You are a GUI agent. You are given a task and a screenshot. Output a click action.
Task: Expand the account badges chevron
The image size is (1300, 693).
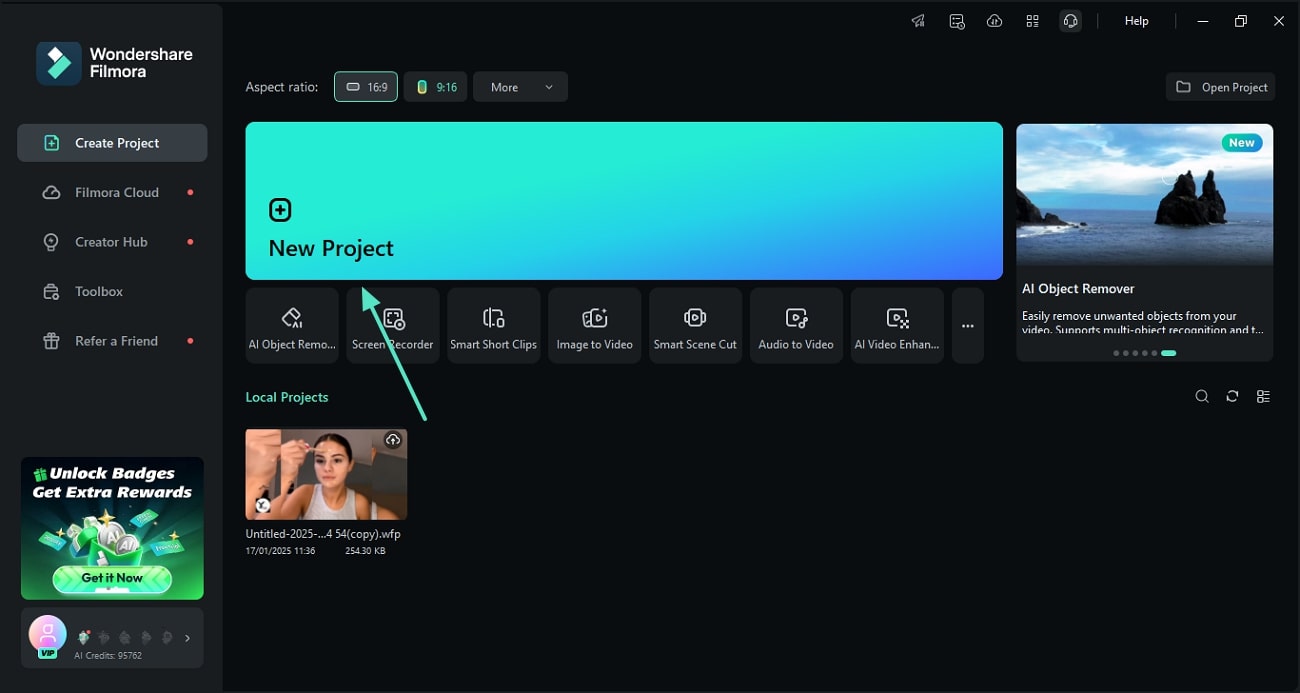click(187, 637)
